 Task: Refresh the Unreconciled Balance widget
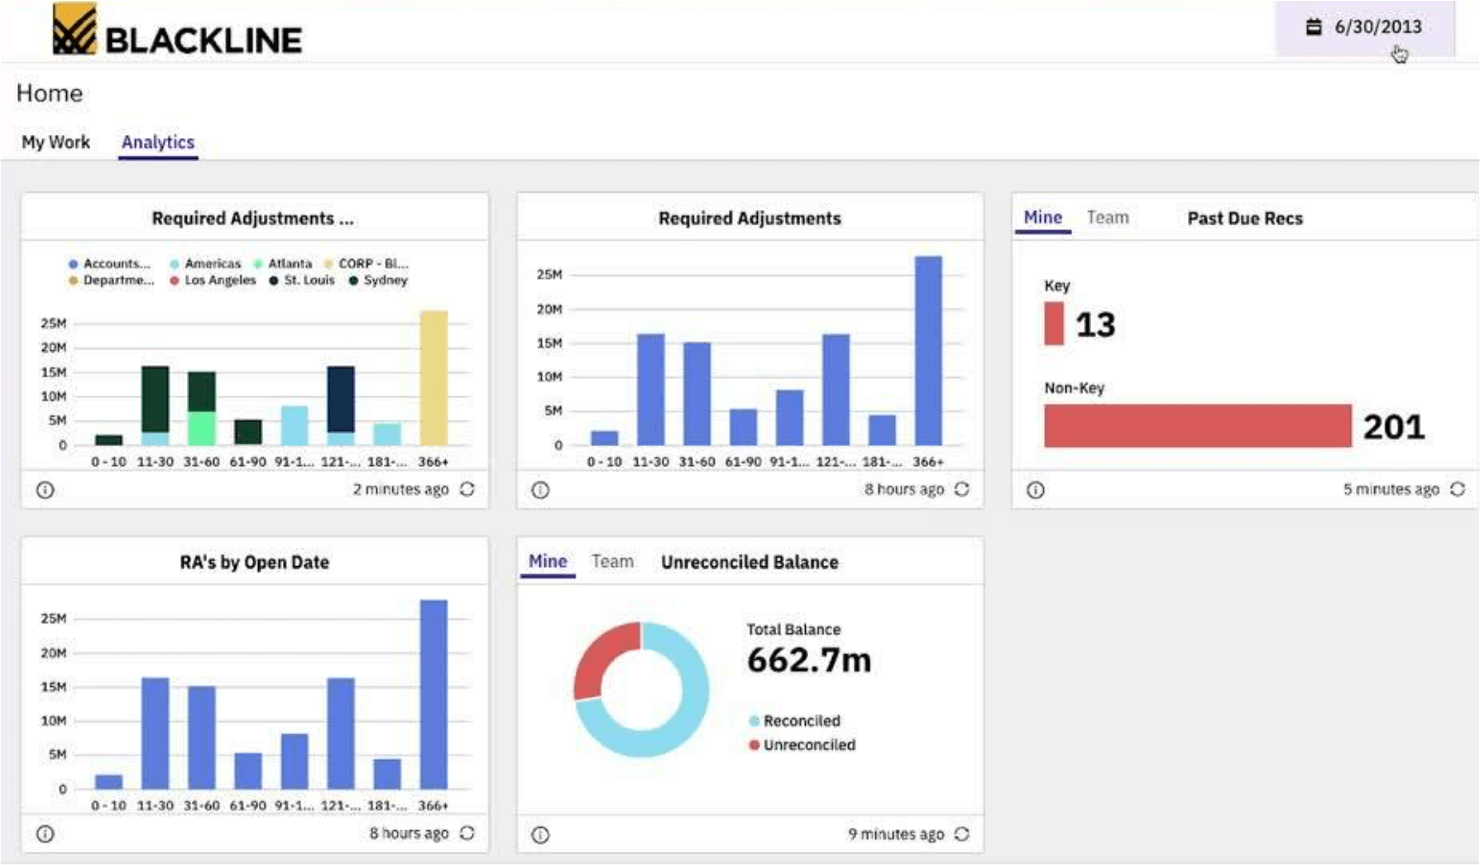tap(962, 834)
